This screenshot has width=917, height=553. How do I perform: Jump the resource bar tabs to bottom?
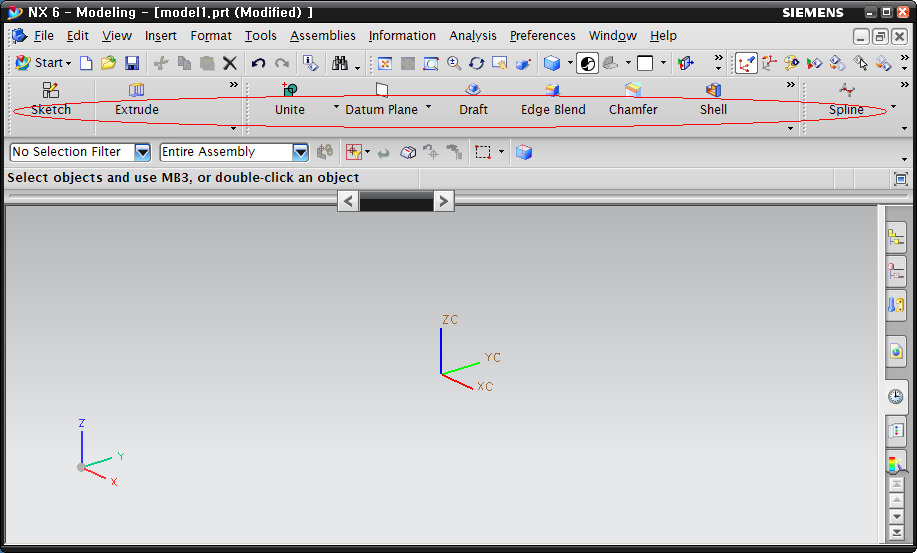(x=896, y=532)
